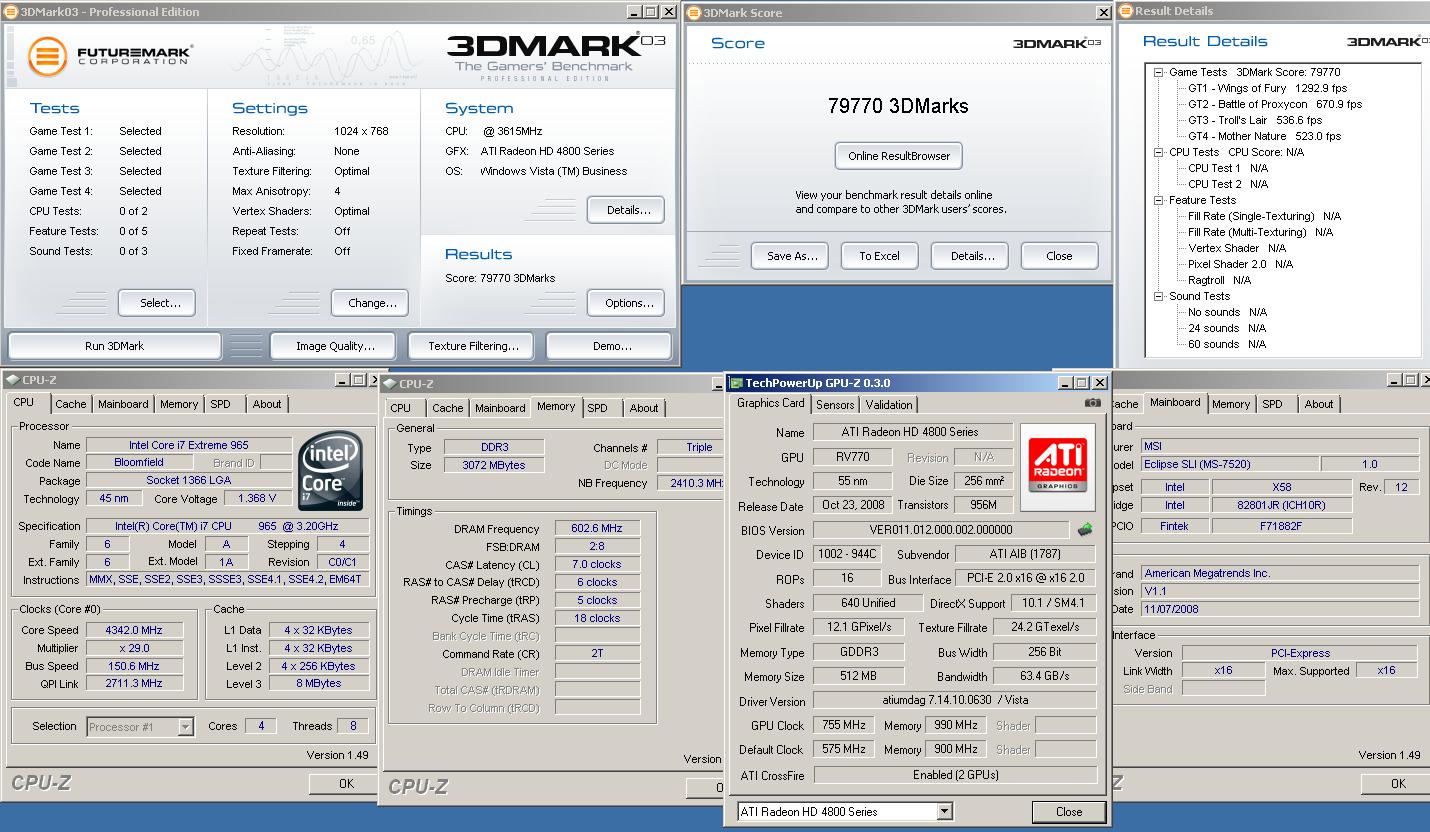The image size is (1430, 832).
Task: Collapse the Feature Tests tree node
Action: click(x=1158, y=200)
